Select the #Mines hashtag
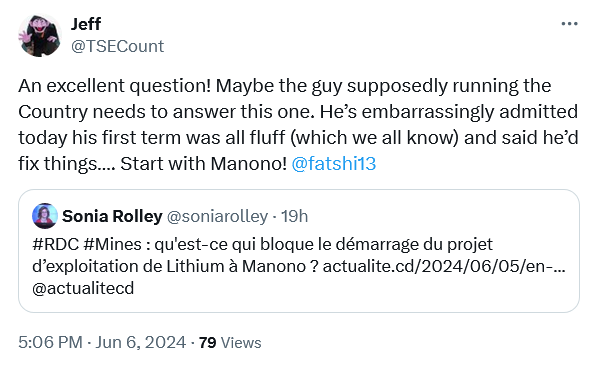 point(112,244)
